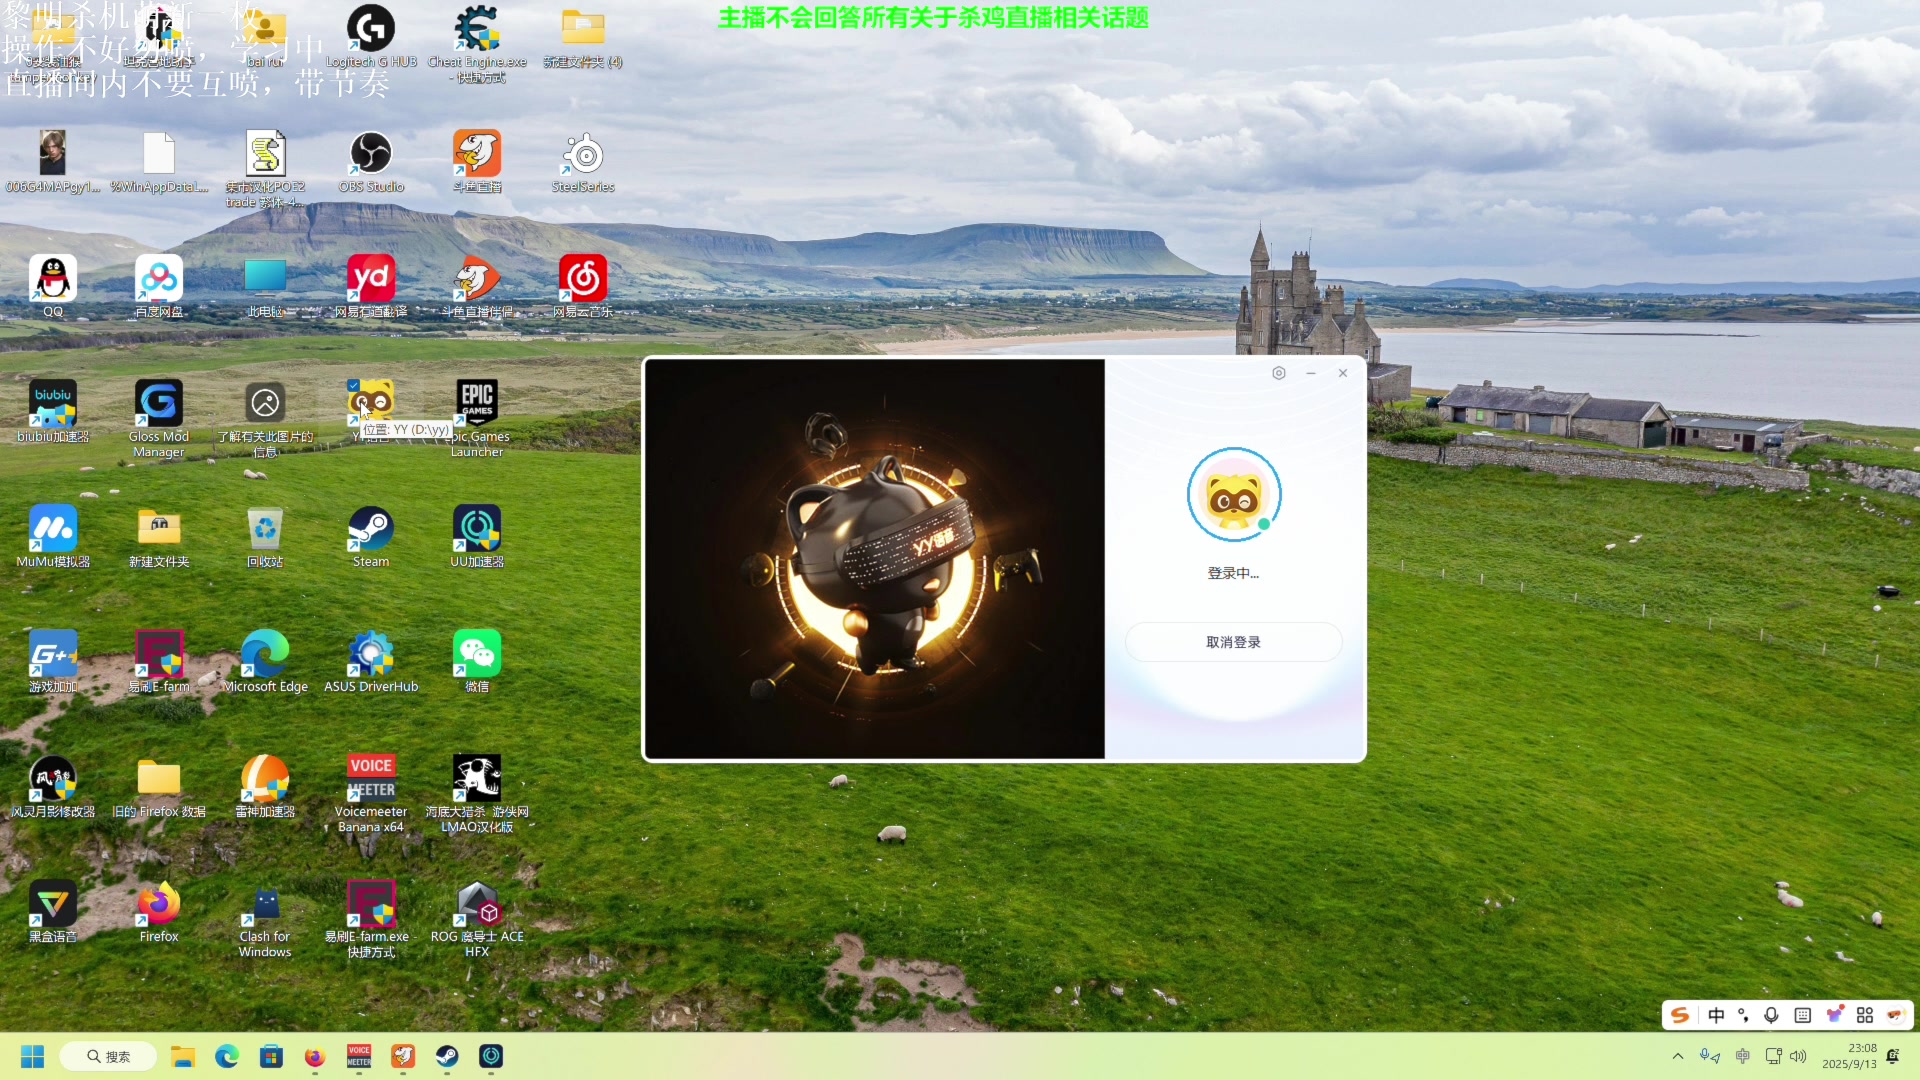Show hidden tray icons chevron
This screenshot has width=1920, height=1080.
coord(1678,1056)
